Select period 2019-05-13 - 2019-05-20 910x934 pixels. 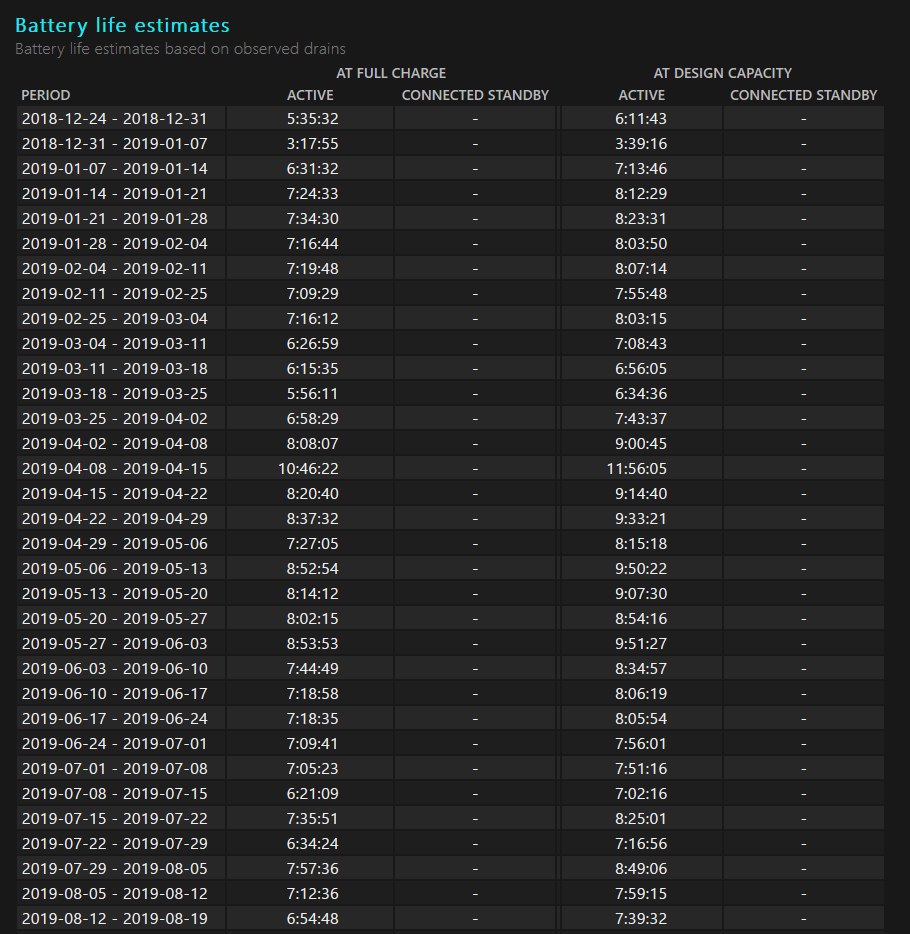coord(114,594)
